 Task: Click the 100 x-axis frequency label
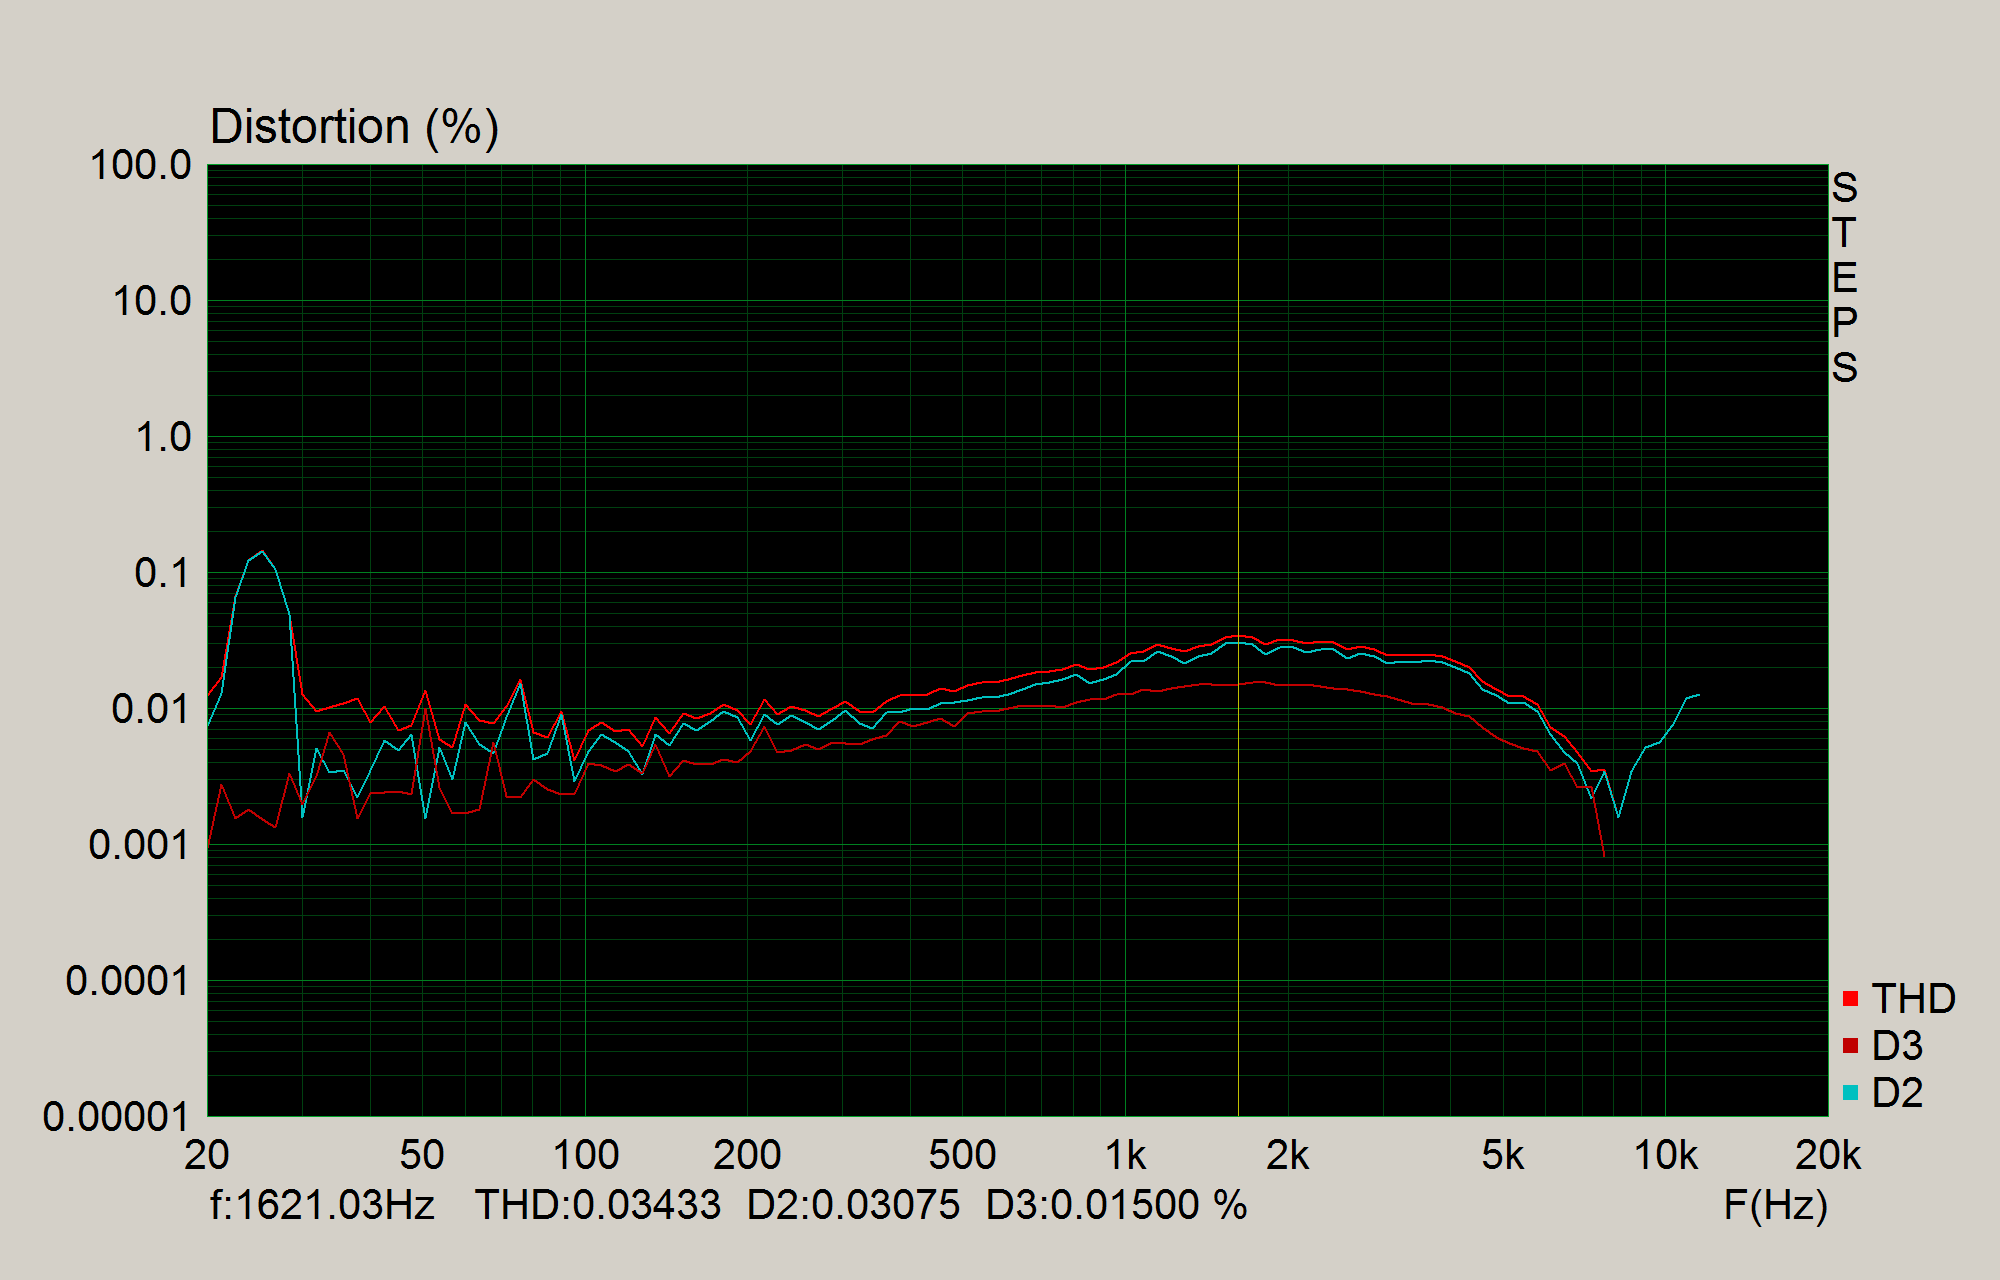click(586, 1155)
